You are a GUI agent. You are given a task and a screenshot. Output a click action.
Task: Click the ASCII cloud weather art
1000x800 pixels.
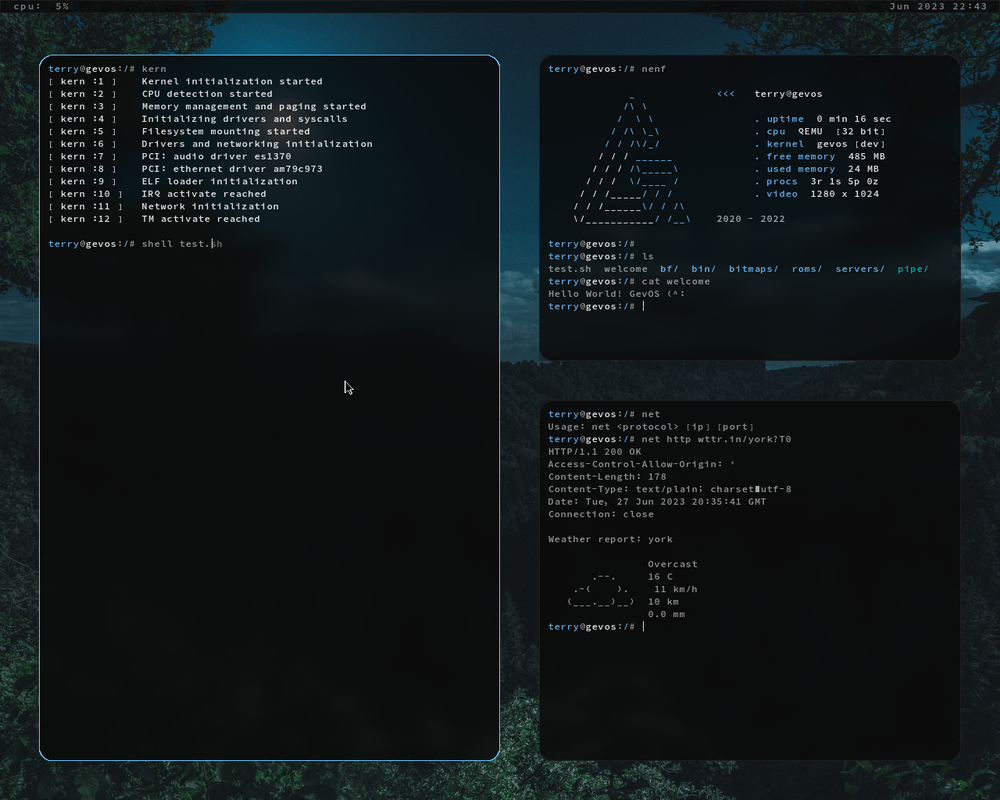tap(601, 589)
